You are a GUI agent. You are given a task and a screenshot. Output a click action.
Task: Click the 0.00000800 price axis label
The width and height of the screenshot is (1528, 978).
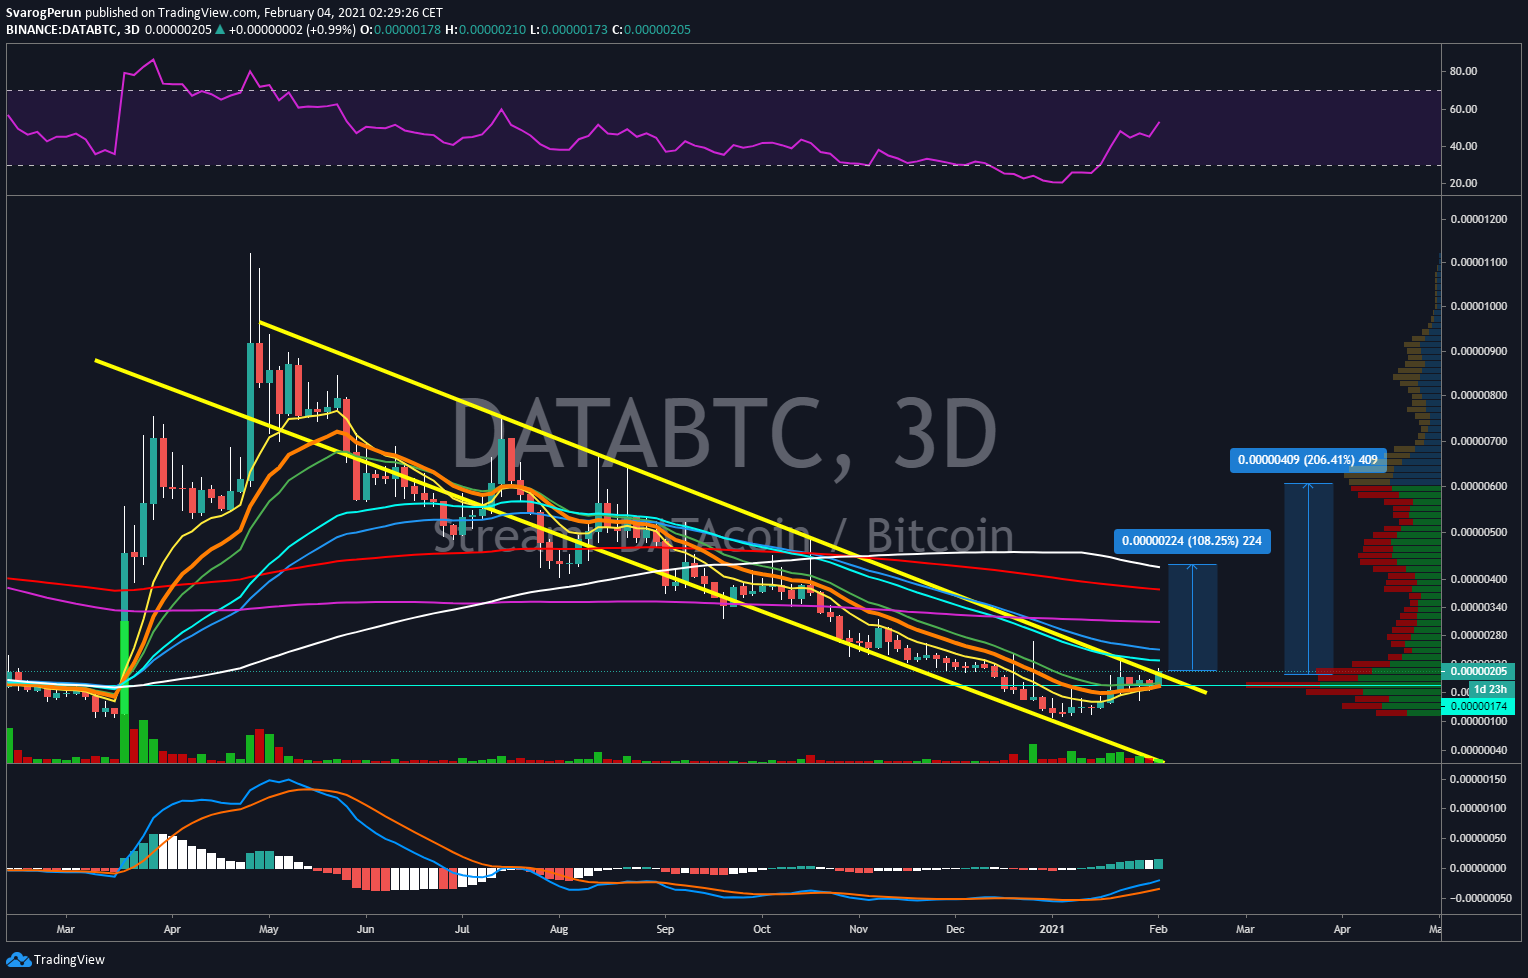tap(1478, 395)
